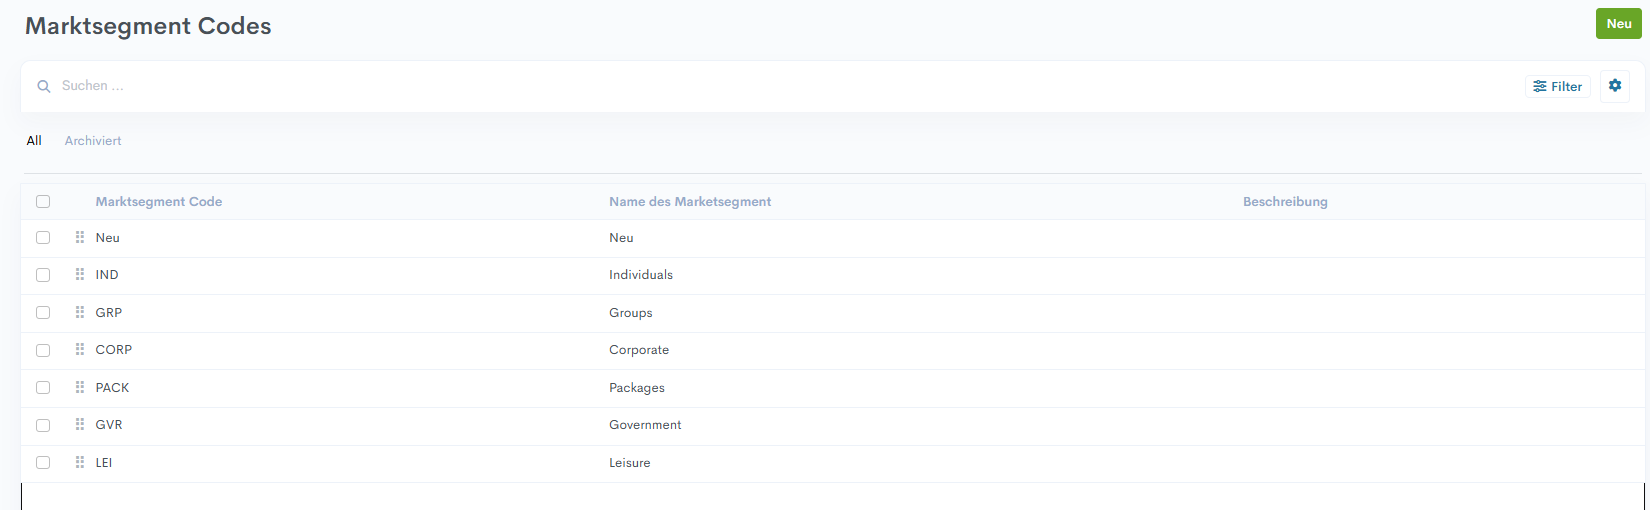Grab the drag handle for IND row

coord(80,275)
